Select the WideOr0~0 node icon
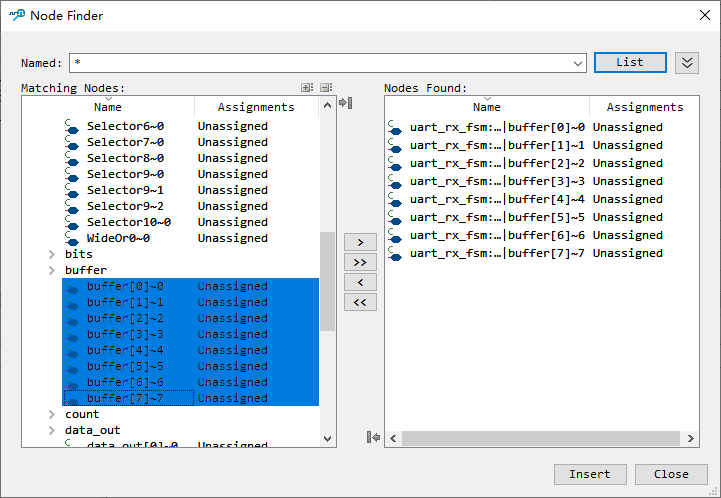 coord(72,239)
